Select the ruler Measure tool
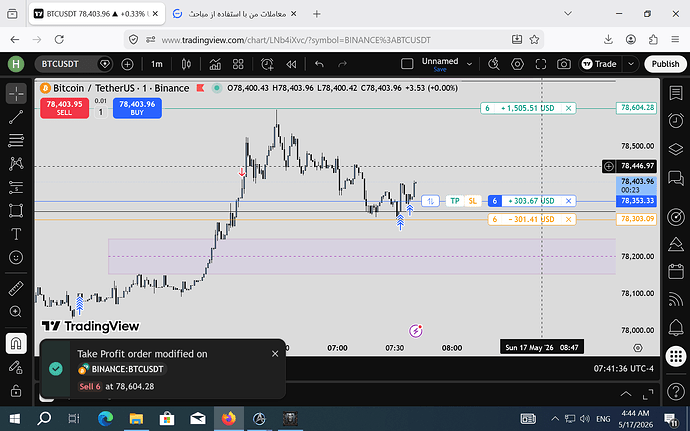 pyautogui.click(x=16, y=289)
